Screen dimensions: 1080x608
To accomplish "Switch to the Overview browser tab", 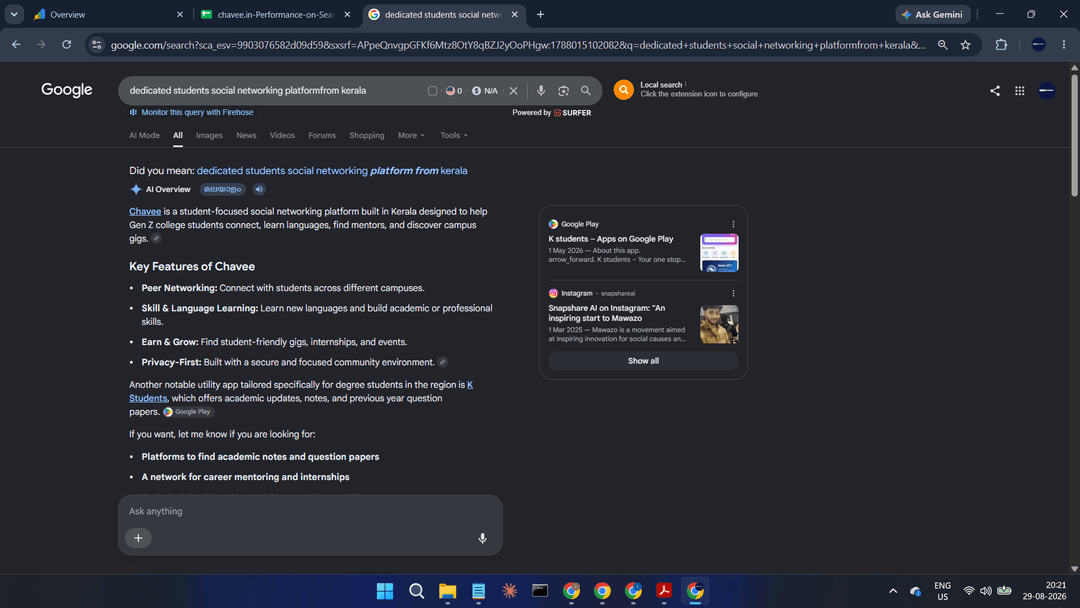I will pyautogui.click(x=108, y=14).
